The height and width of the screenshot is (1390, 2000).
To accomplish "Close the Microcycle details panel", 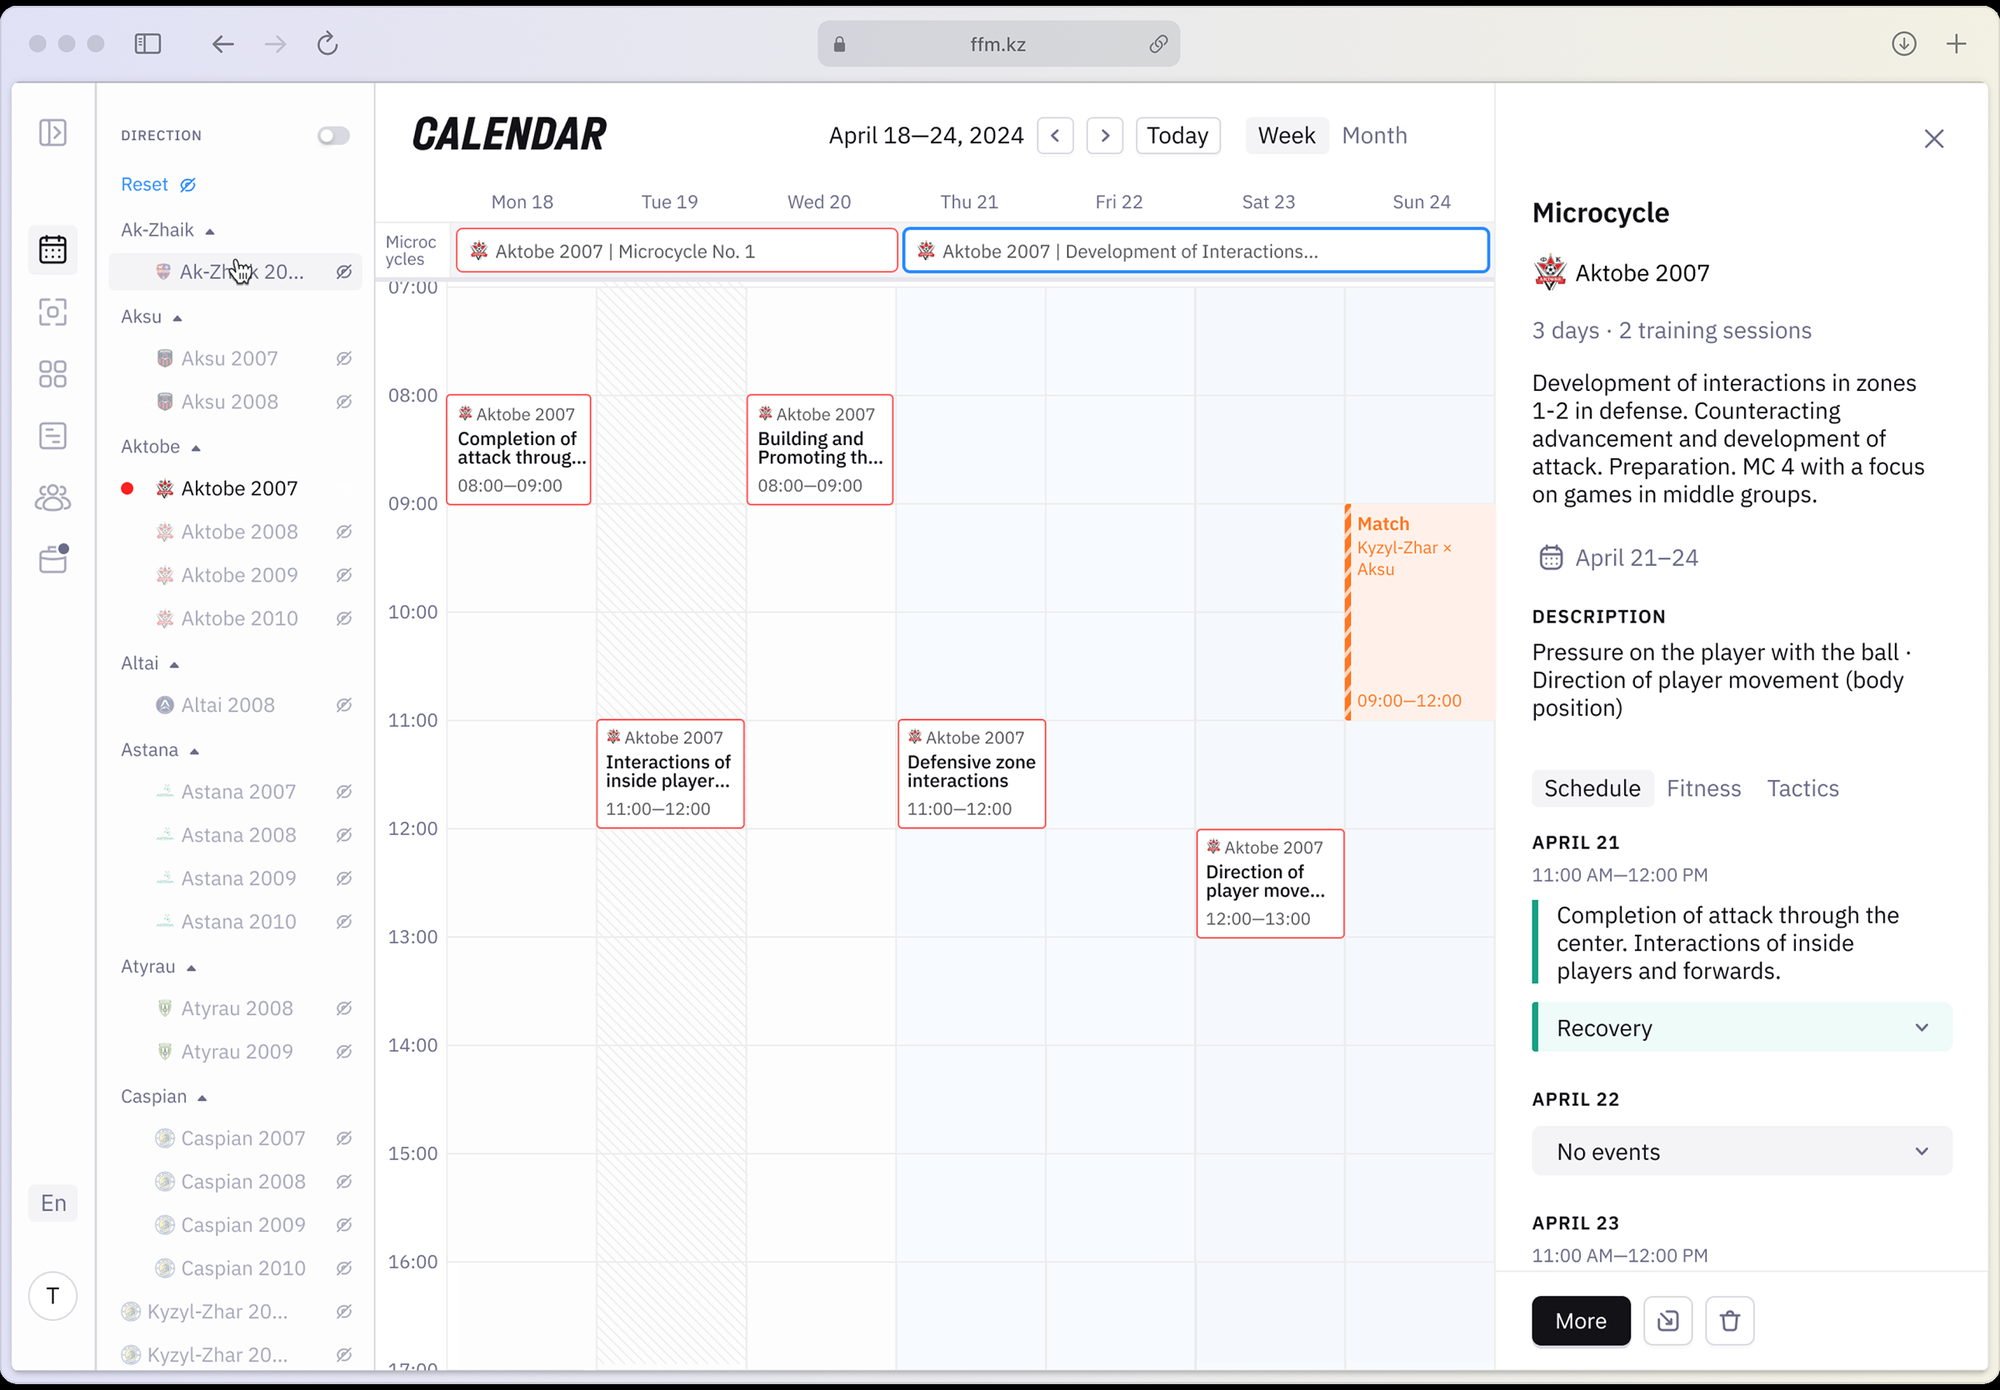I will click(x=1934, y=139).
